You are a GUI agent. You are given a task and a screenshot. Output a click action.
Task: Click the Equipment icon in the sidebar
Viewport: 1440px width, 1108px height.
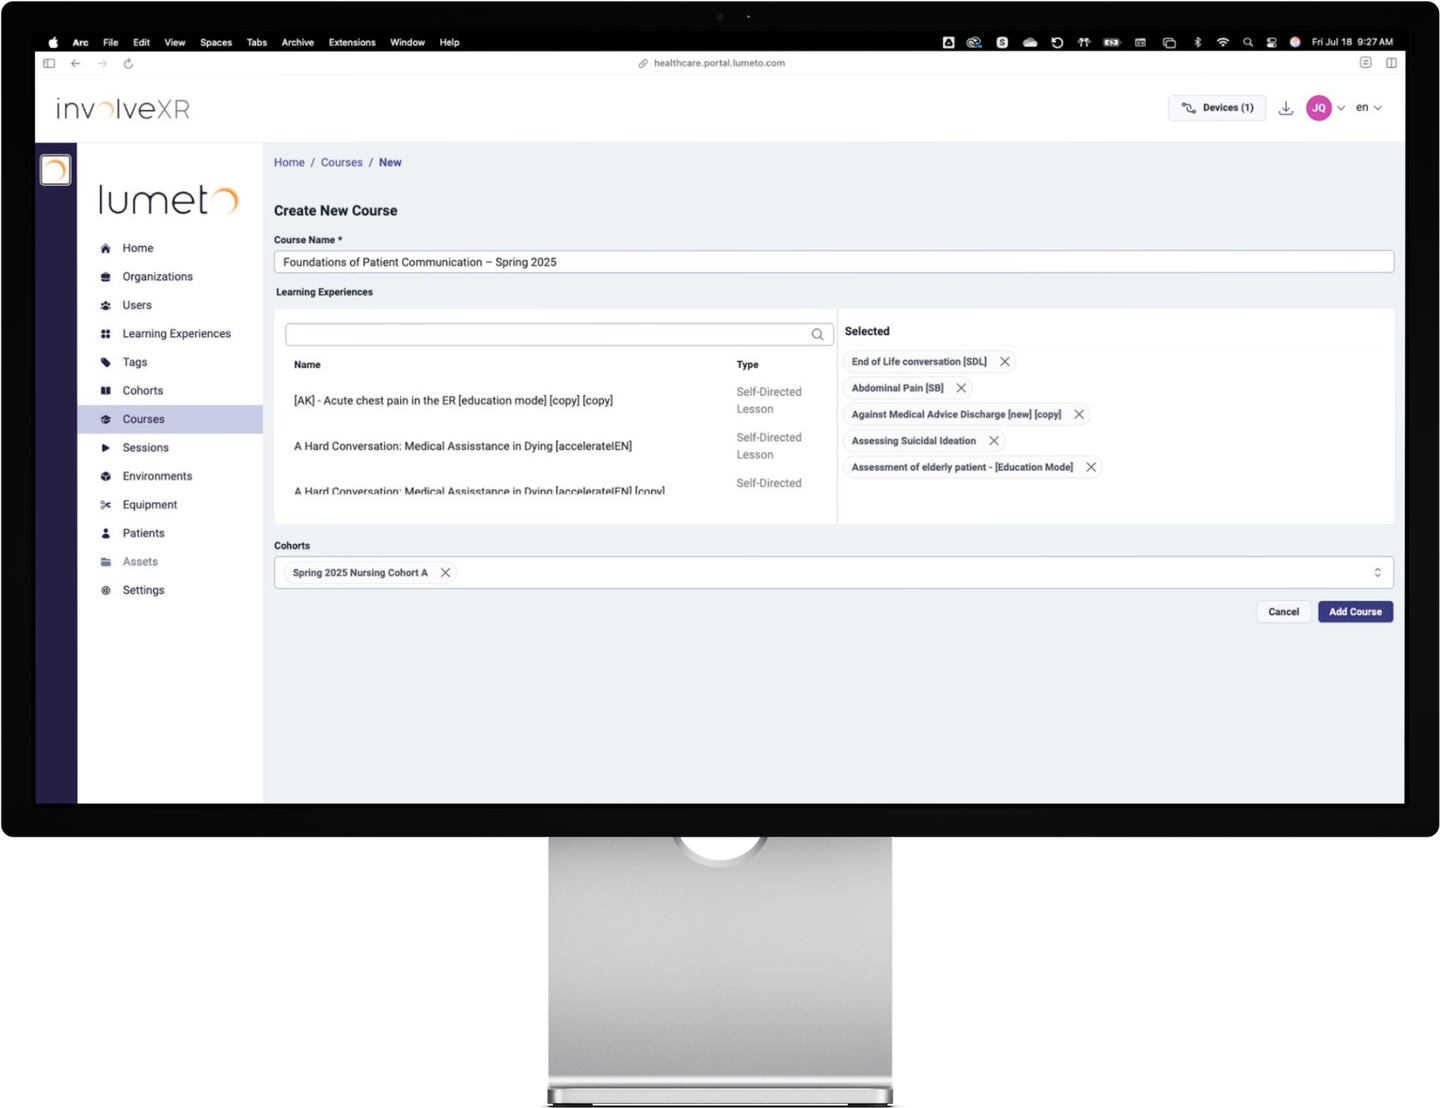[105, 505]
